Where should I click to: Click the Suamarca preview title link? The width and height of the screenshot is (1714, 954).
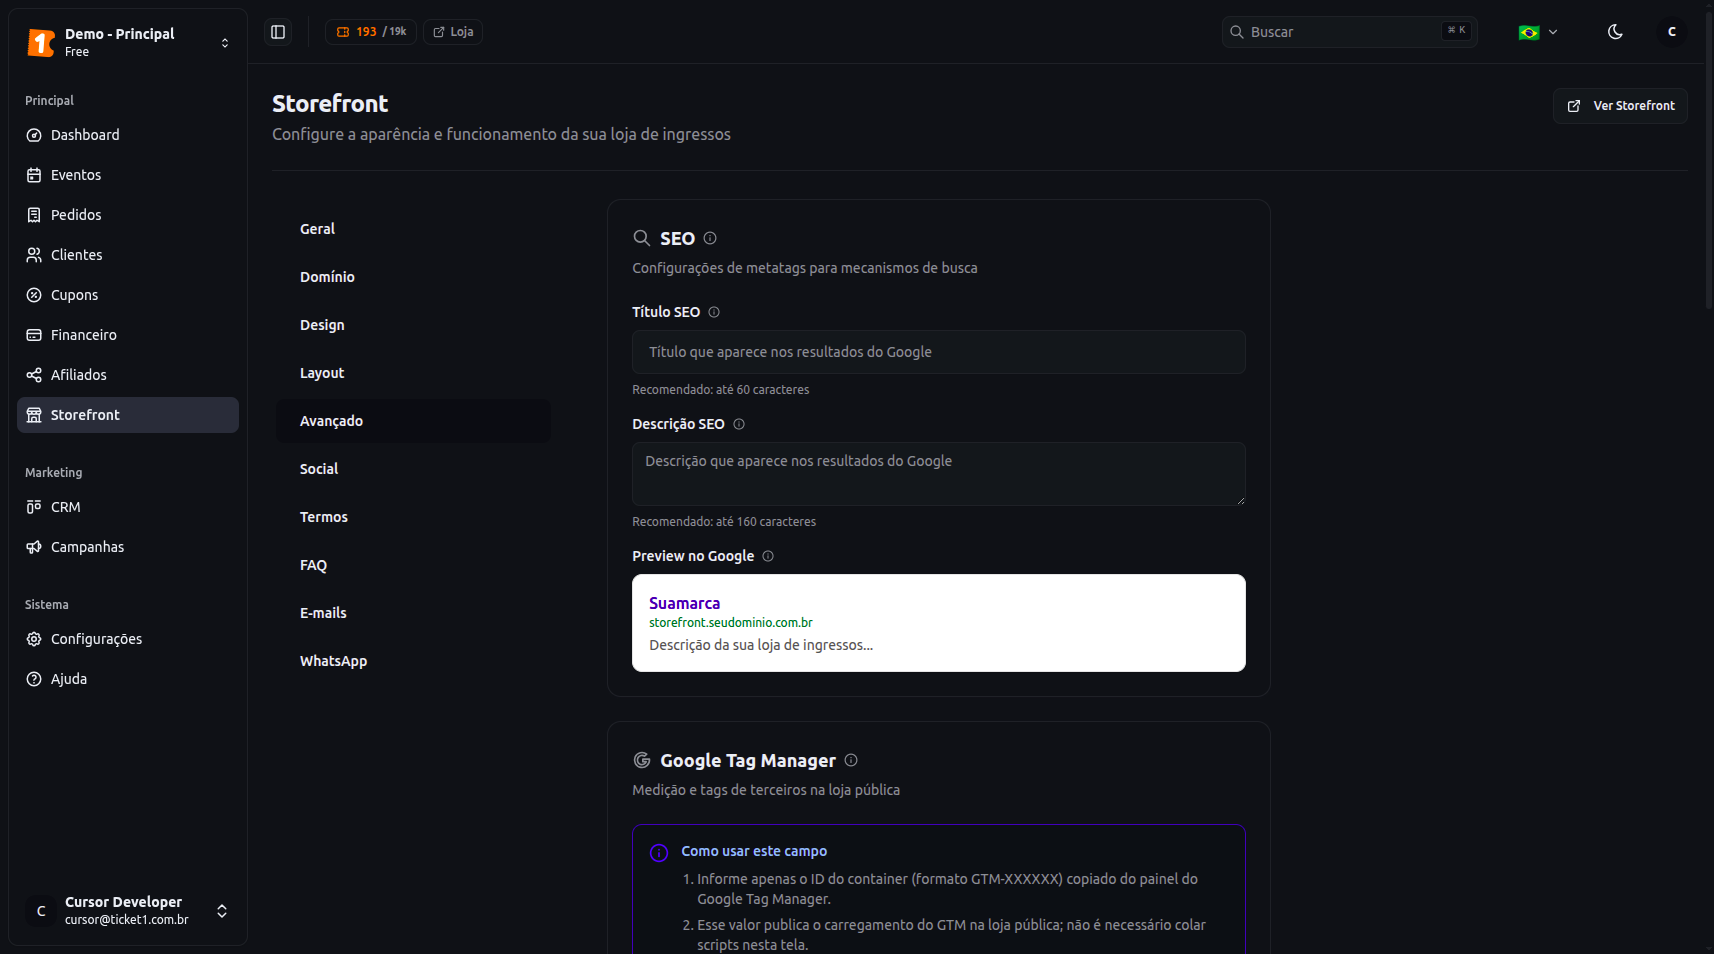click(x=684, y=603)
